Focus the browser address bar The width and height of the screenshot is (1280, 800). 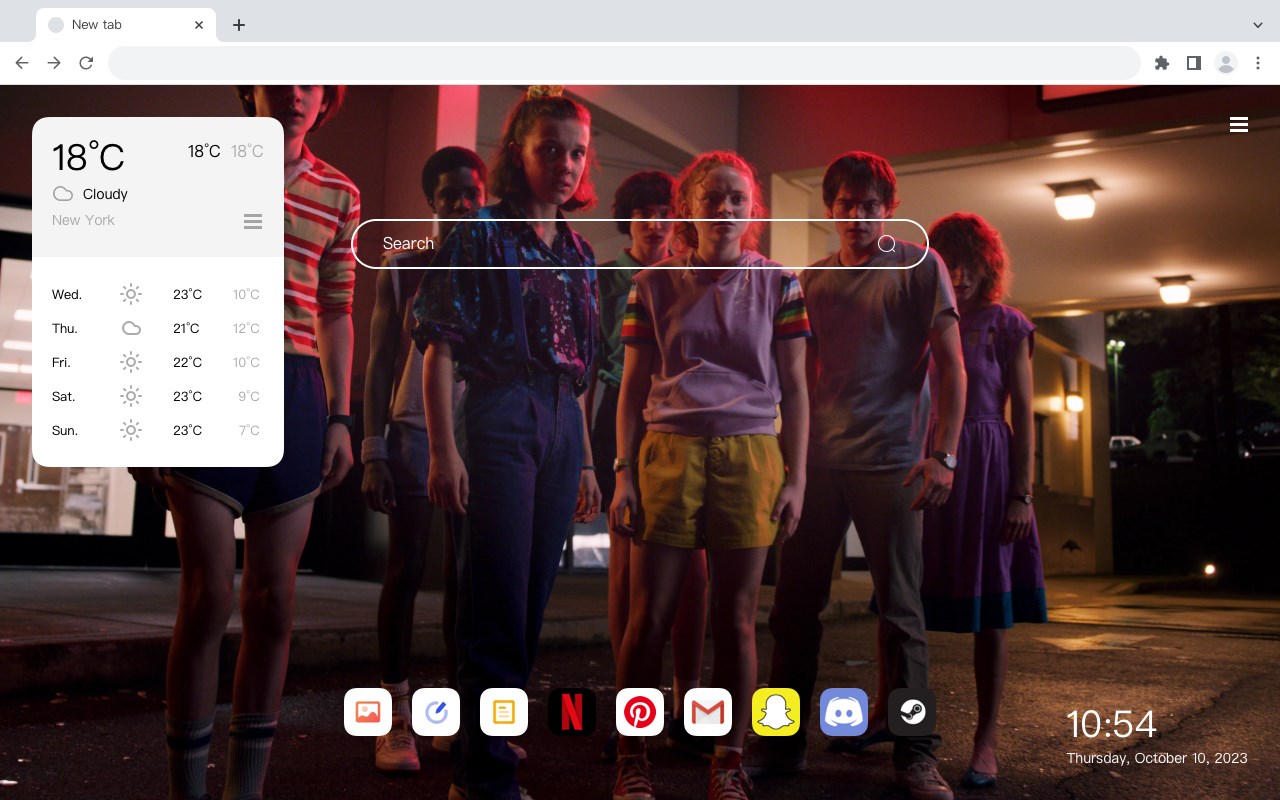pos(624,63)
